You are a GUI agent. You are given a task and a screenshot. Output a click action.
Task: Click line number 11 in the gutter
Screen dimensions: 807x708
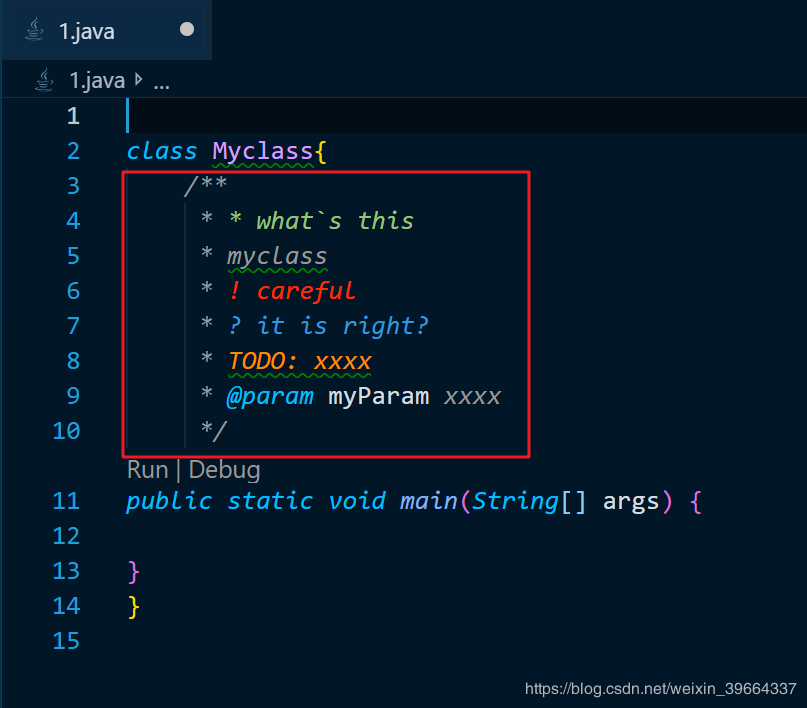click(x=66, y=501)
